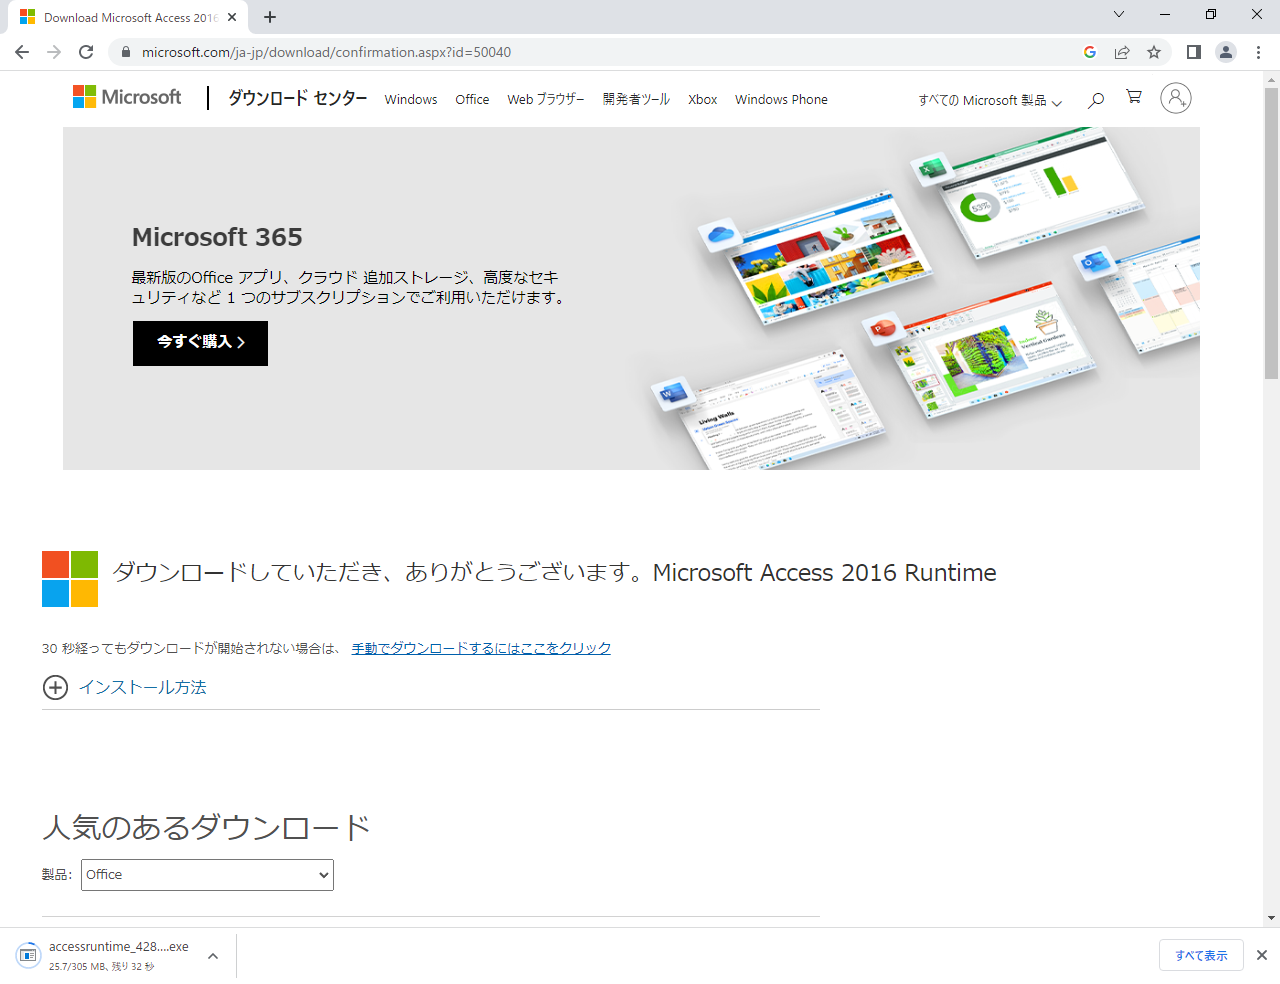Select 開発者ツール in the navigation
The width and height of the screenshot is (1280, 984).
[x=636, y=99]
